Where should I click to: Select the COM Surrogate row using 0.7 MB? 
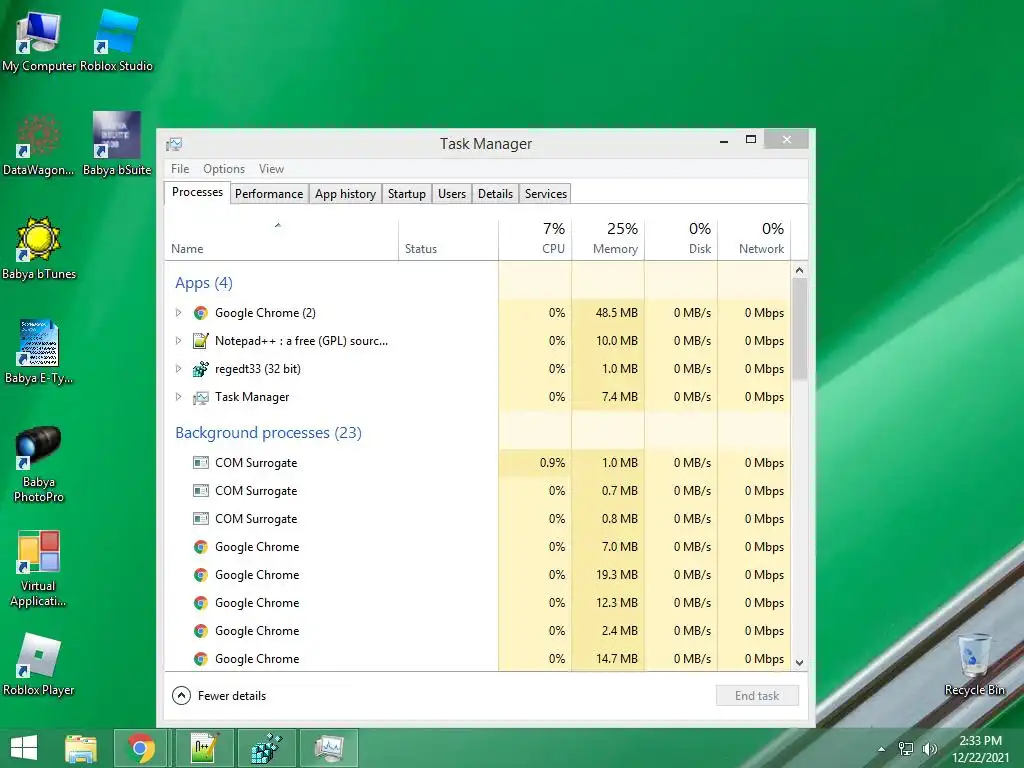(x=478, y=491)
